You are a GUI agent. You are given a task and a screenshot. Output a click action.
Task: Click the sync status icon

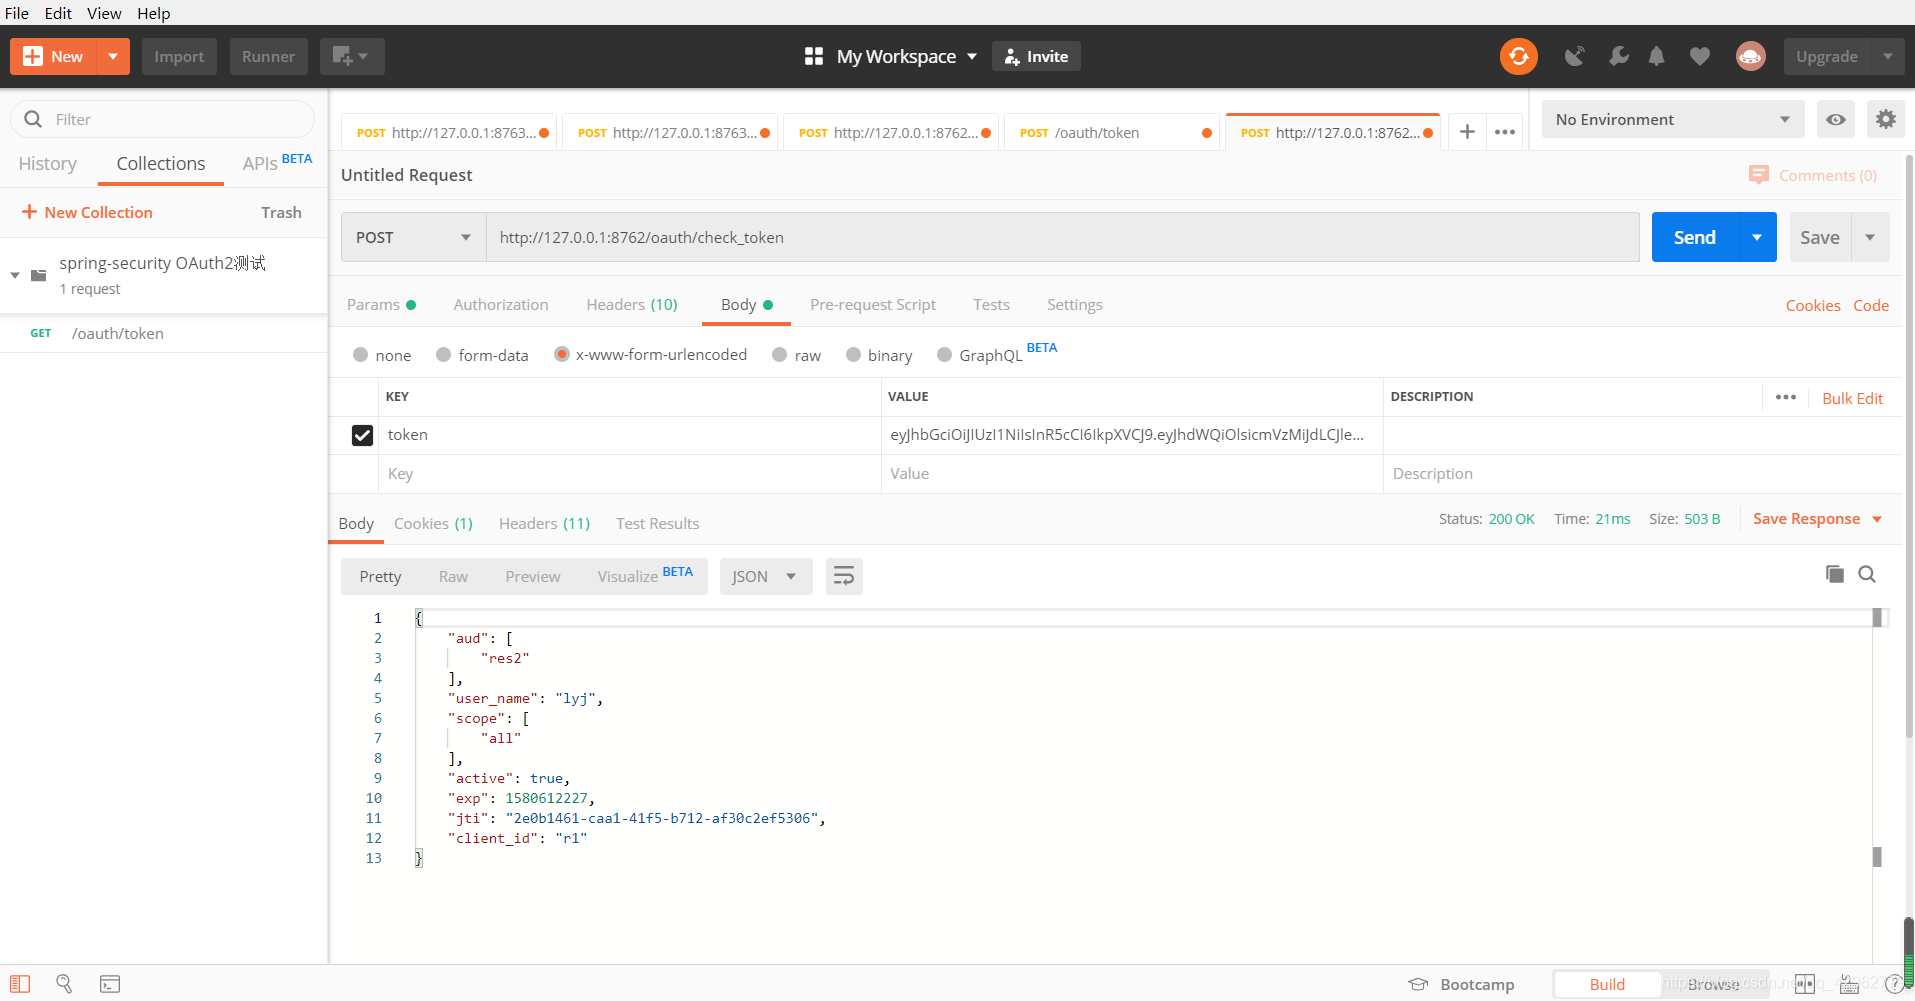click(1518, 56)
